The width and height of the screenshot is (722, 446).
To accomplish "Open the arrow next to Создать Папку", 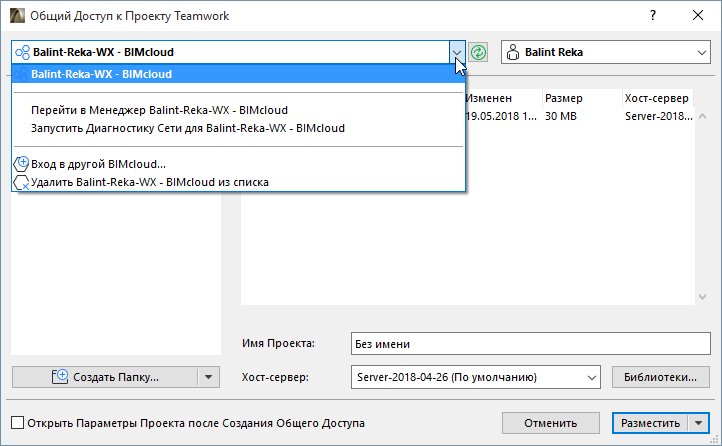I will 209,377.
